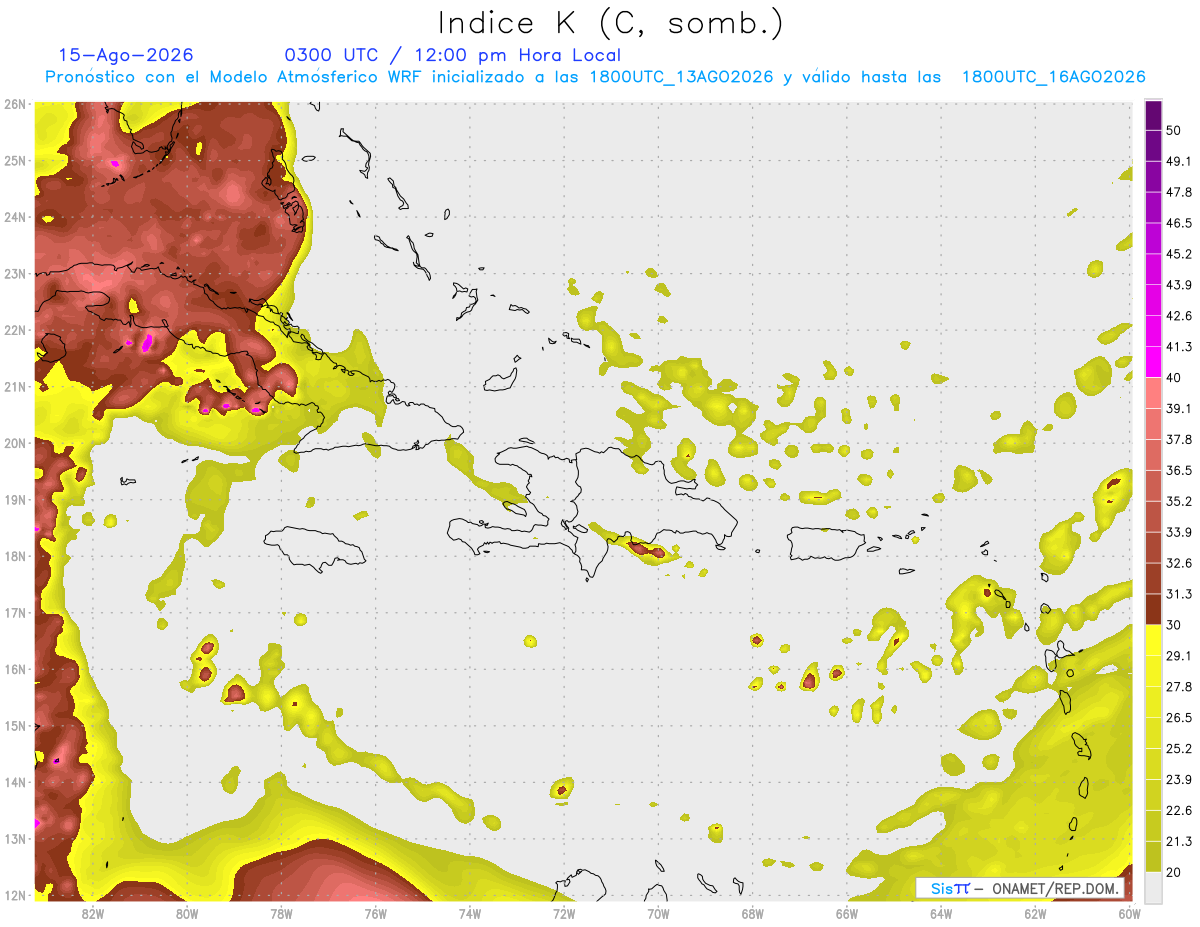Click the '23.9' colorbar value
This screenshot has width=1200, height=927.
click(1179, 779)
